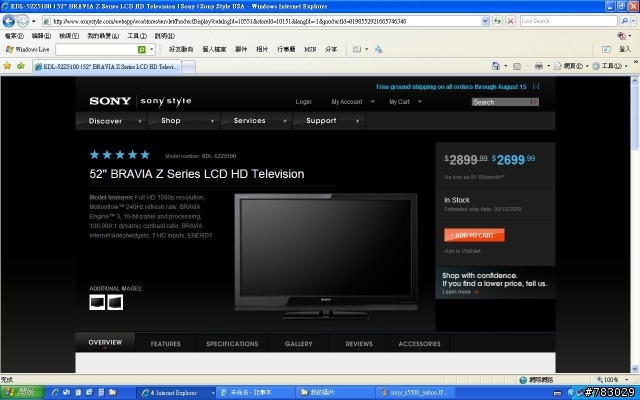Focus the Live Search box
This screenshot has height=400, width=640.
pyautogui.click(x=569, y=21)
